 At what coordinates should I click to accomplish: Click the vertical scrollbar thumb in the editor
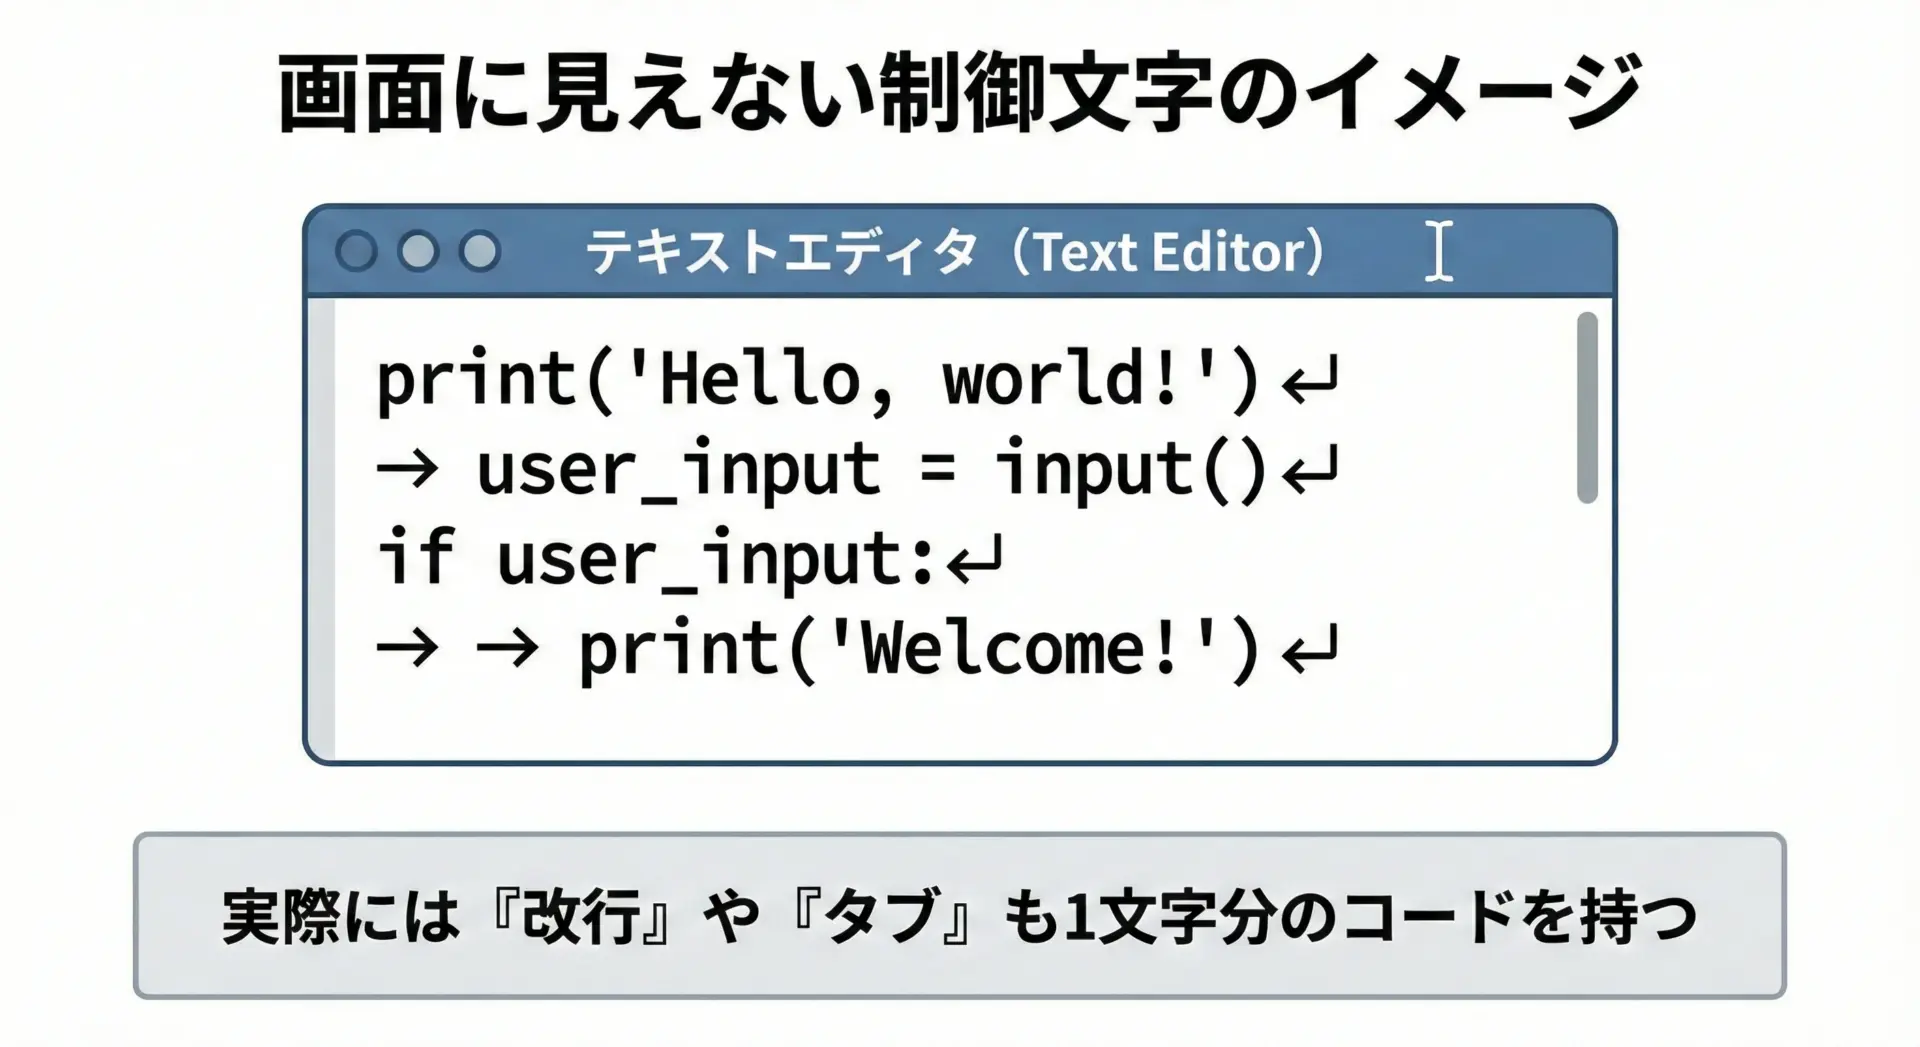click(x=1587, y=407)
